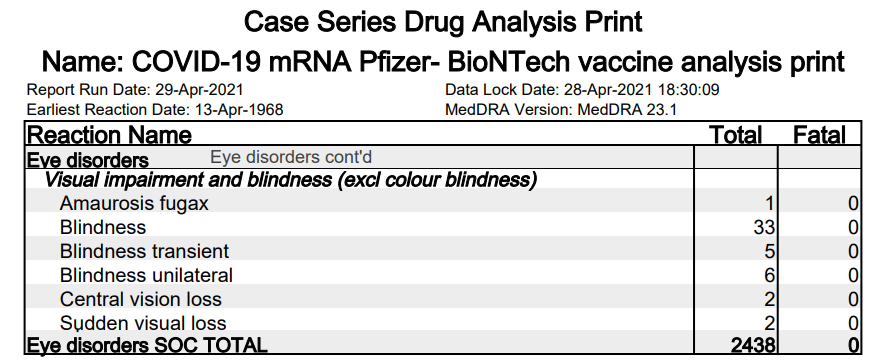Click the Data Lock Date text
This screenshot has height=364, width=883.
click(x=582, y=90)
